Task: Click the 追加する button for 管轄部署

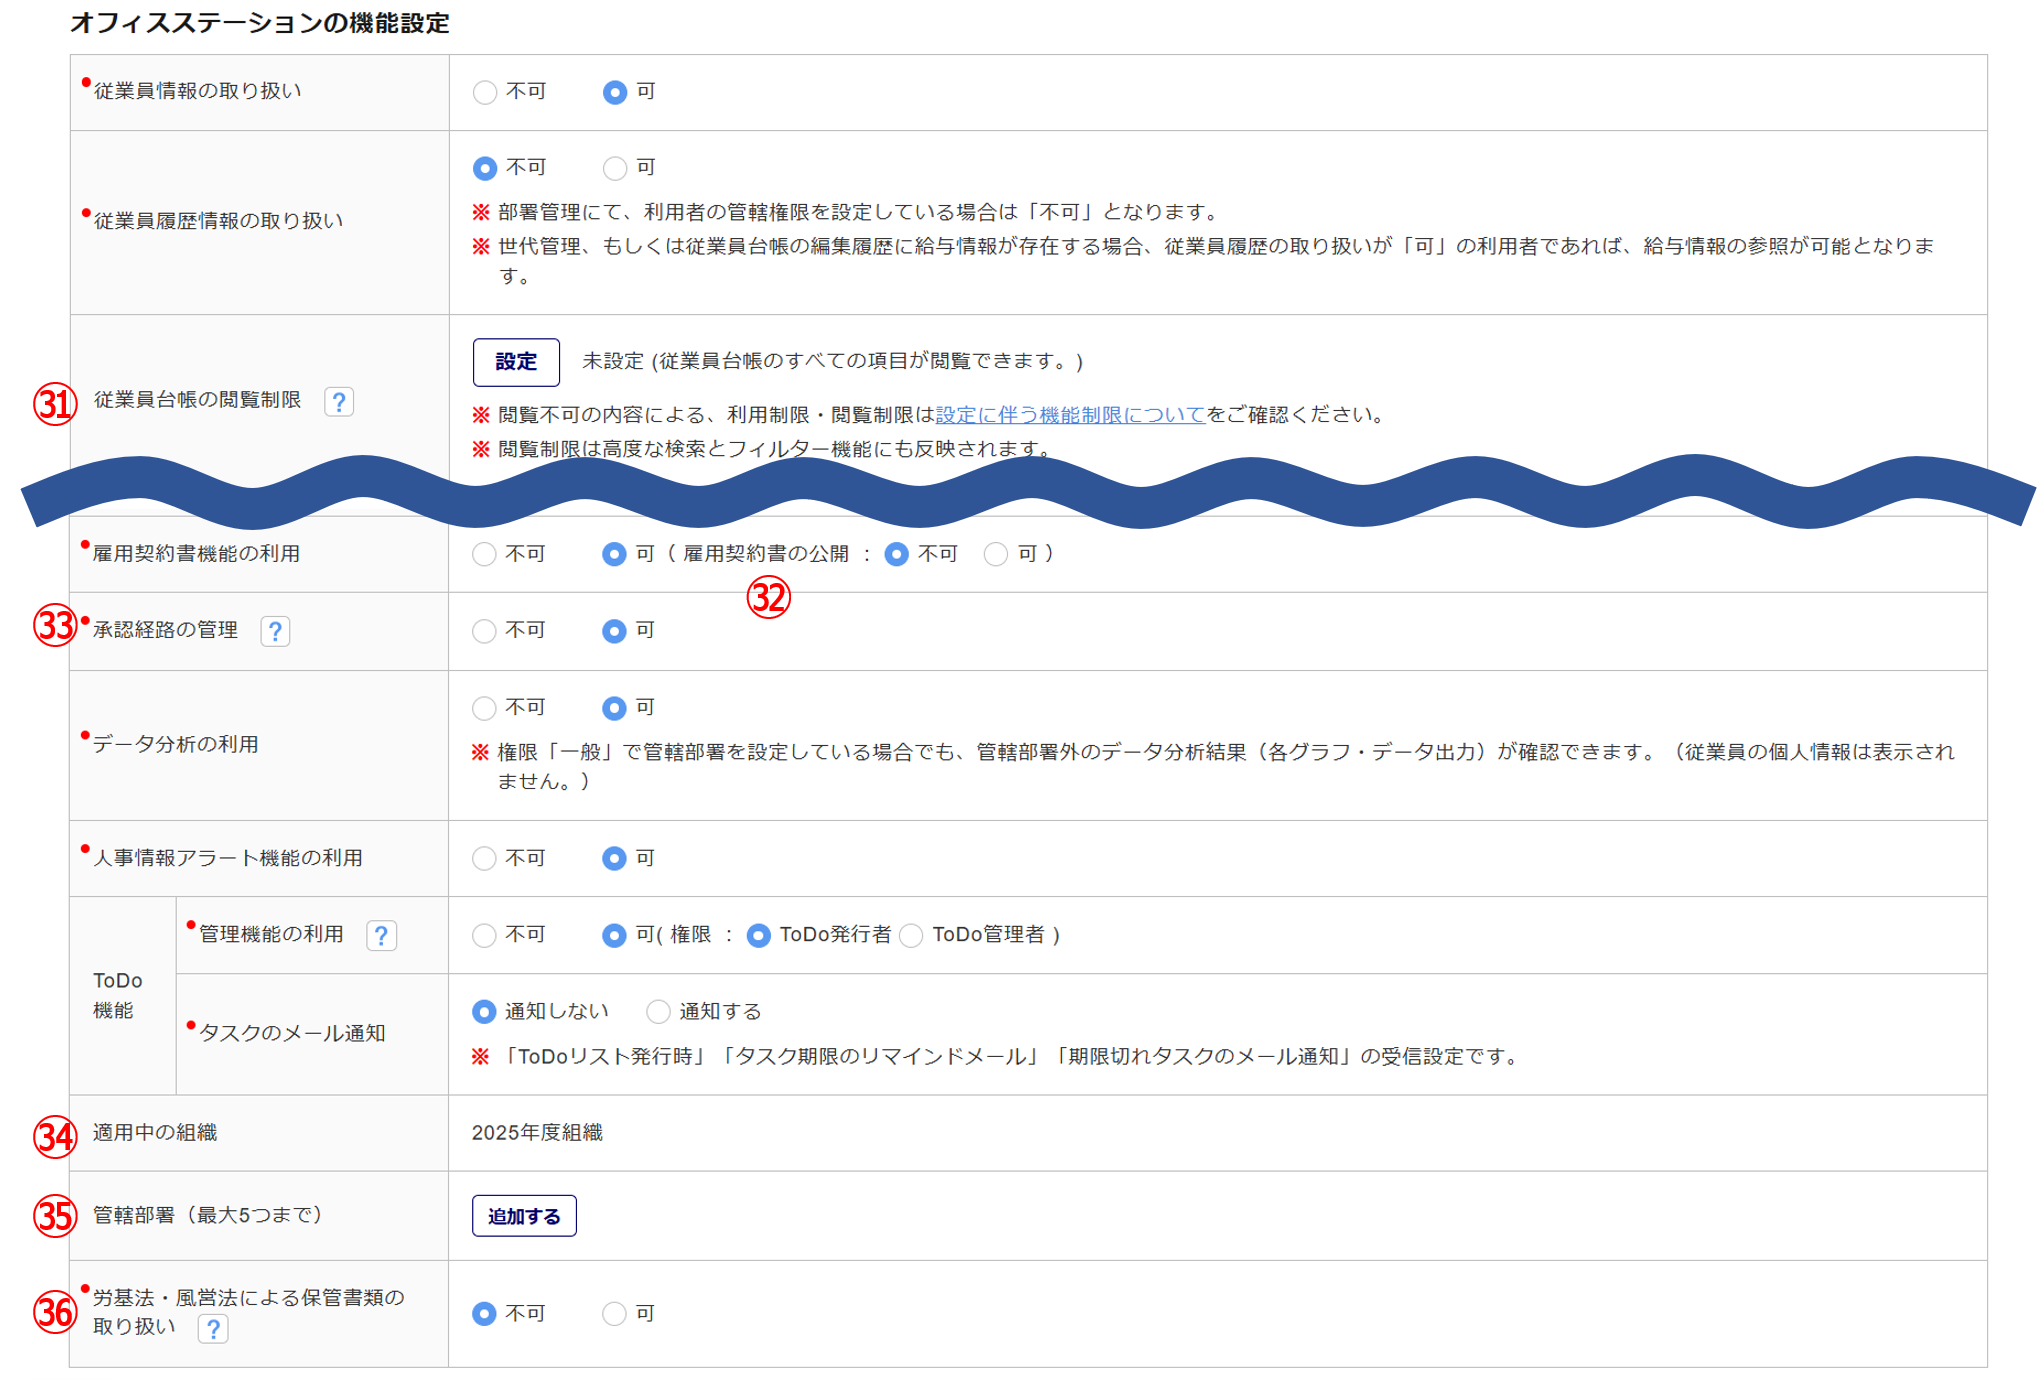Action: 524,1216
